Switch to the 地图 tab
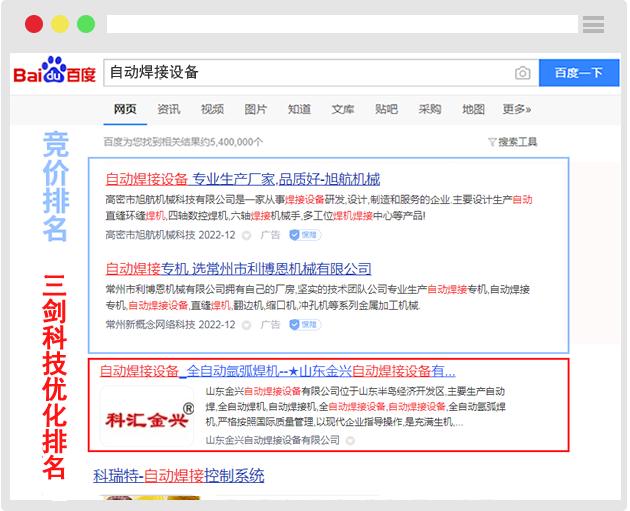This screenshot has width=630, height=511. point(473,109)
